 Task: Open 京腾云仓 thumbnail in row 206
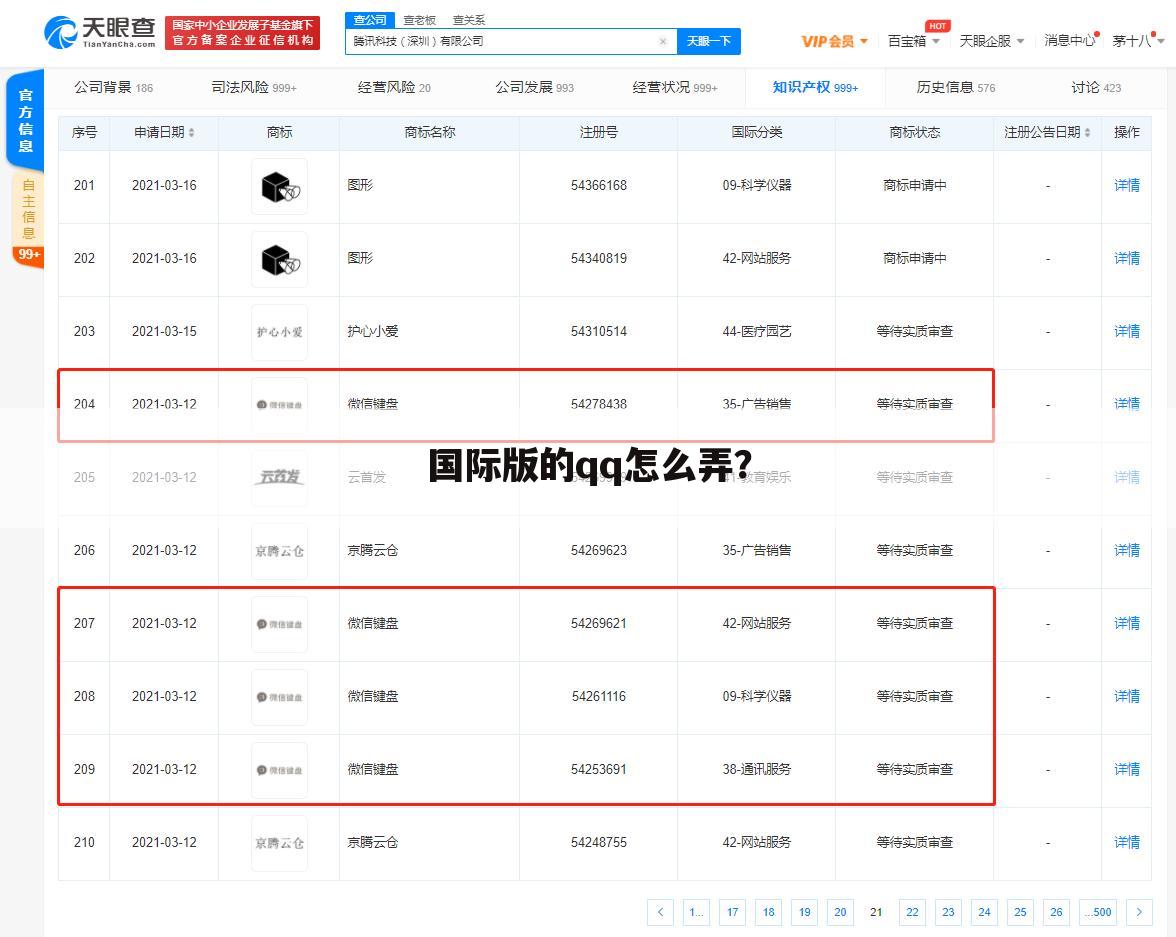pyautogui.click(x=280, y=551)
